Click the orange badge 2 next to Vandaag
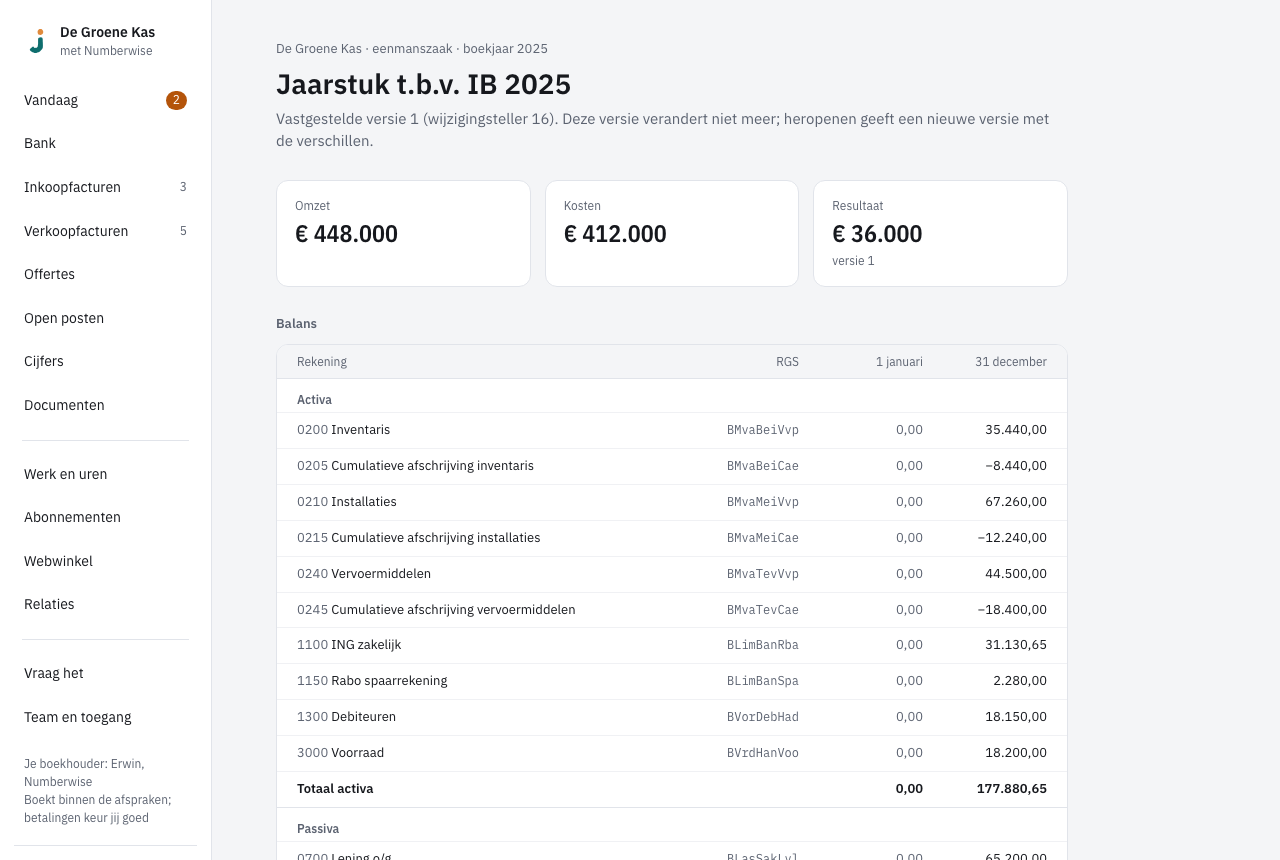 pos(176,100)
